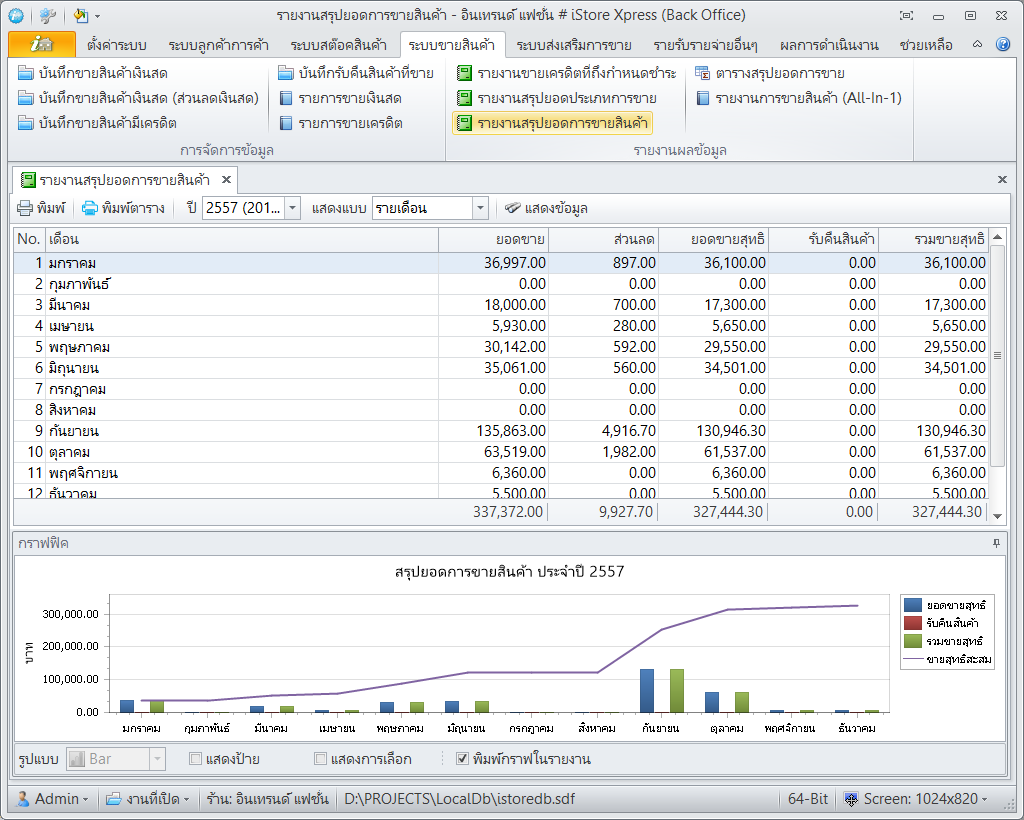Click the globe application icon in title bar
This screenshot has width=1024, height=820.
(x=16, y=15)
